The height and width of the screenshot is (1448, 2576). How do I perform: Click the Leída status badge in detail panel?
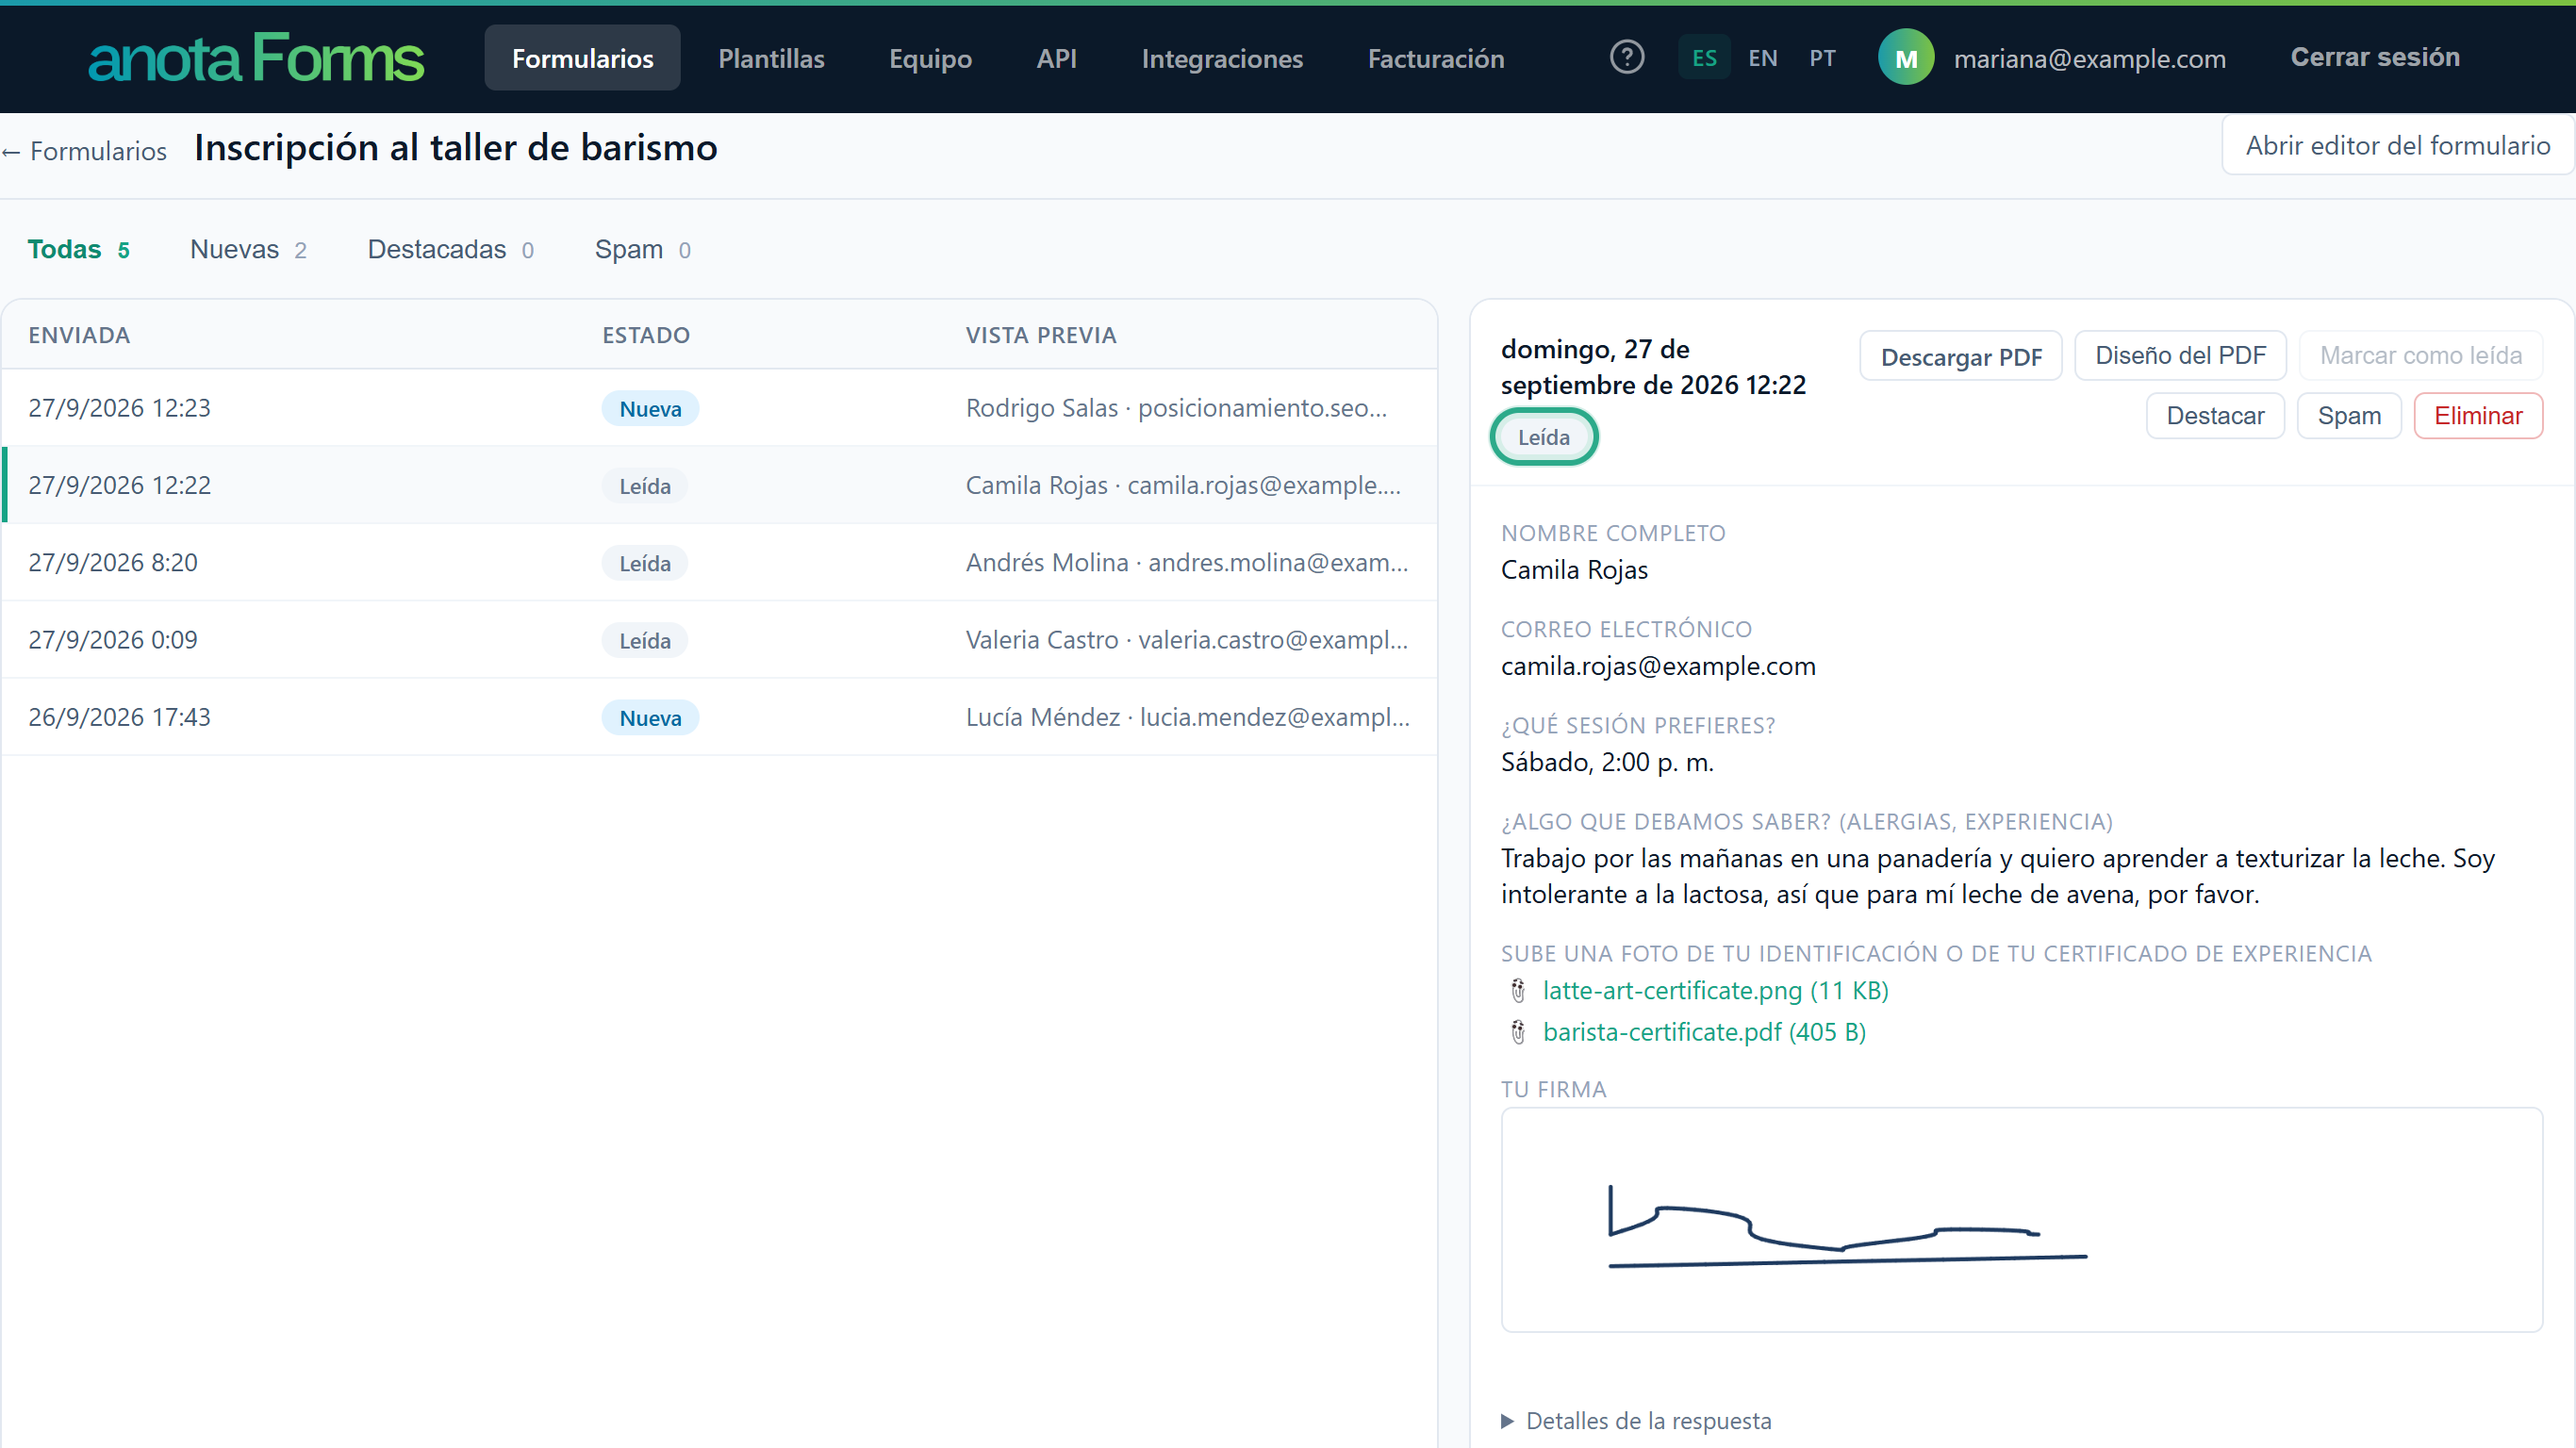(x=1543, y=437)
